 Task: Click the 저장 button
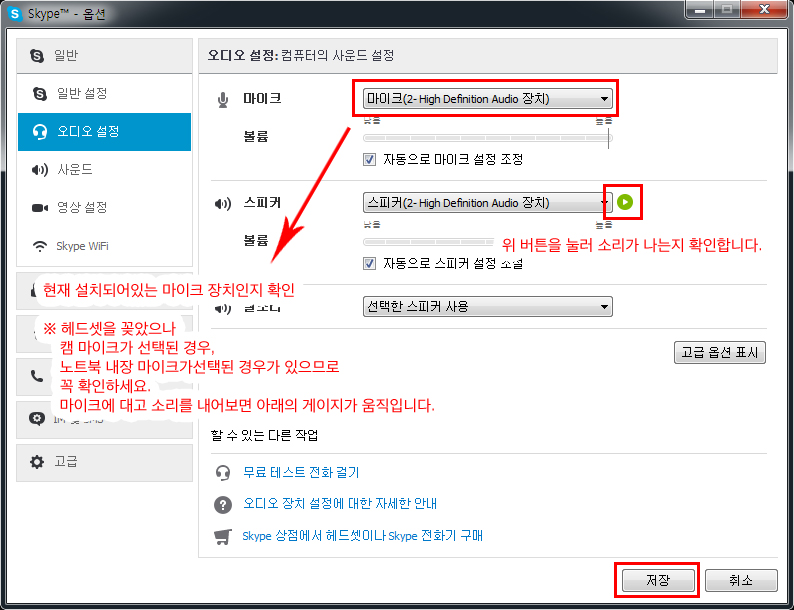pyautogui.click(x=658, y=580)
